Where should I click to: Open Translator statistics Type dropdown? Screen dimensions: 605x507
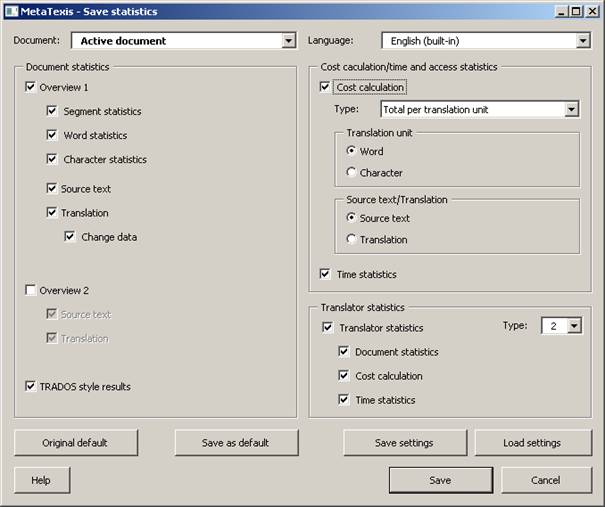click(x=574, y=326)
